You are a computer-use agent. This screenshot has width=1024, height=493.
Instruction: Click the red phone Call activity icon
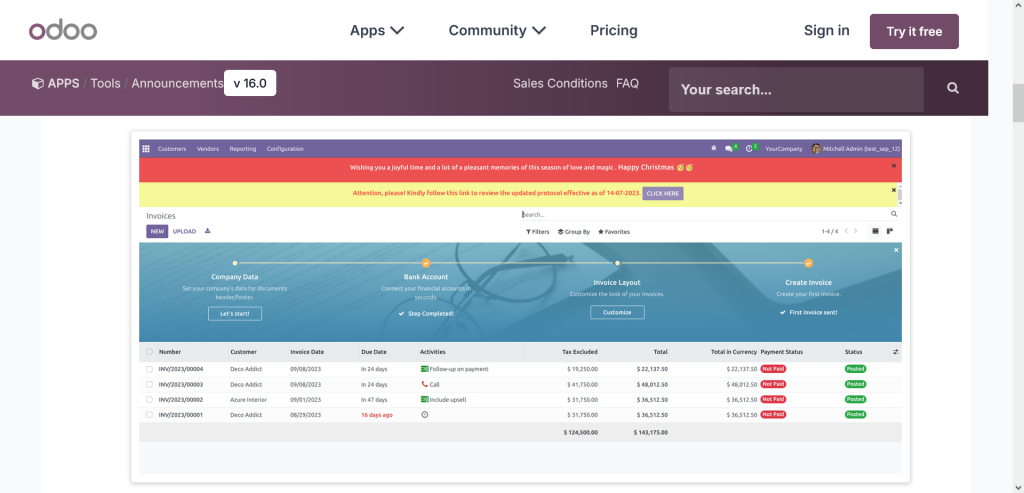[424, 384]
